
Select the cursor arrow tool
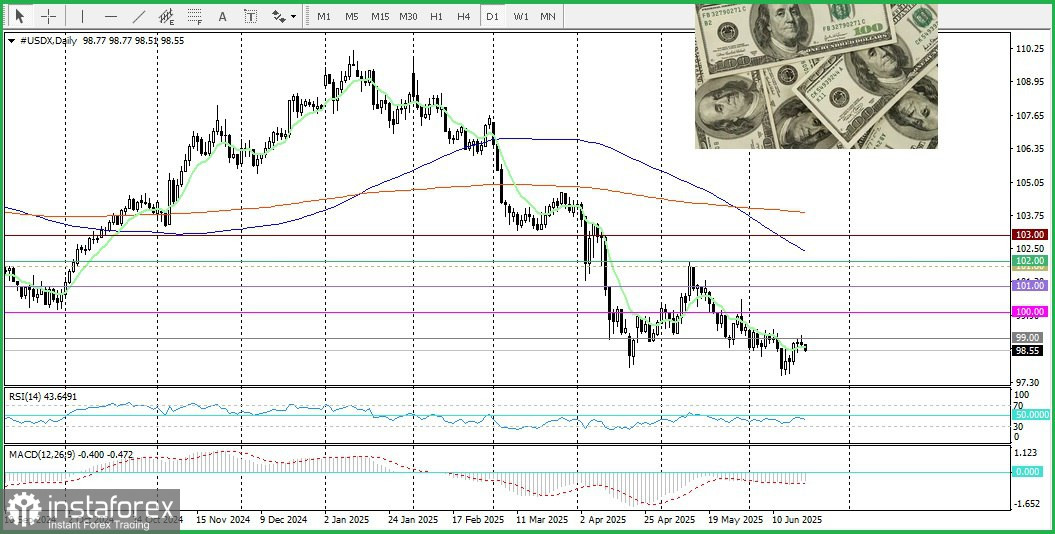click(19, 15)
